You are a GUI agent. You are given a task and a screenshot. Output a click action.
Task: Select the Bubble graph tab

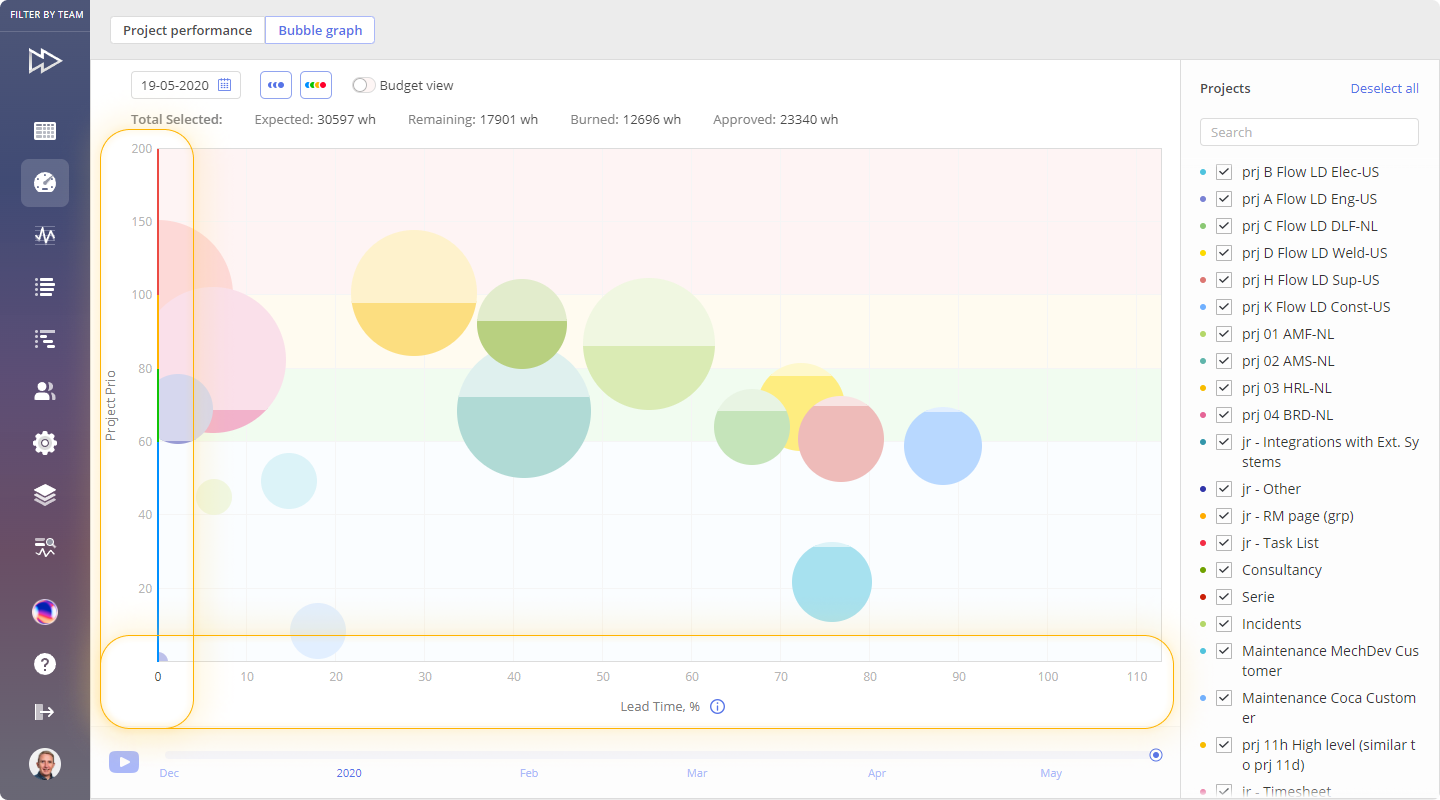click(320, 30)
